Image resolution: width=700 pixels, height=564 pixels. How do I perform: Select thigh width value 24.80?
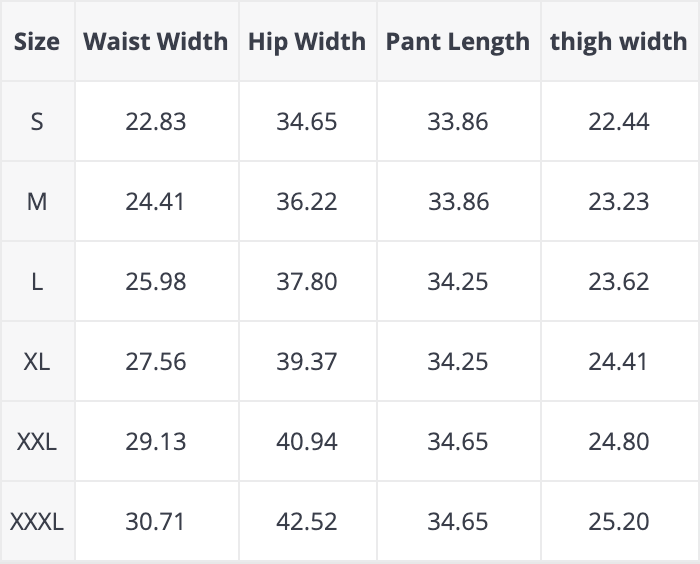point(619,441)
